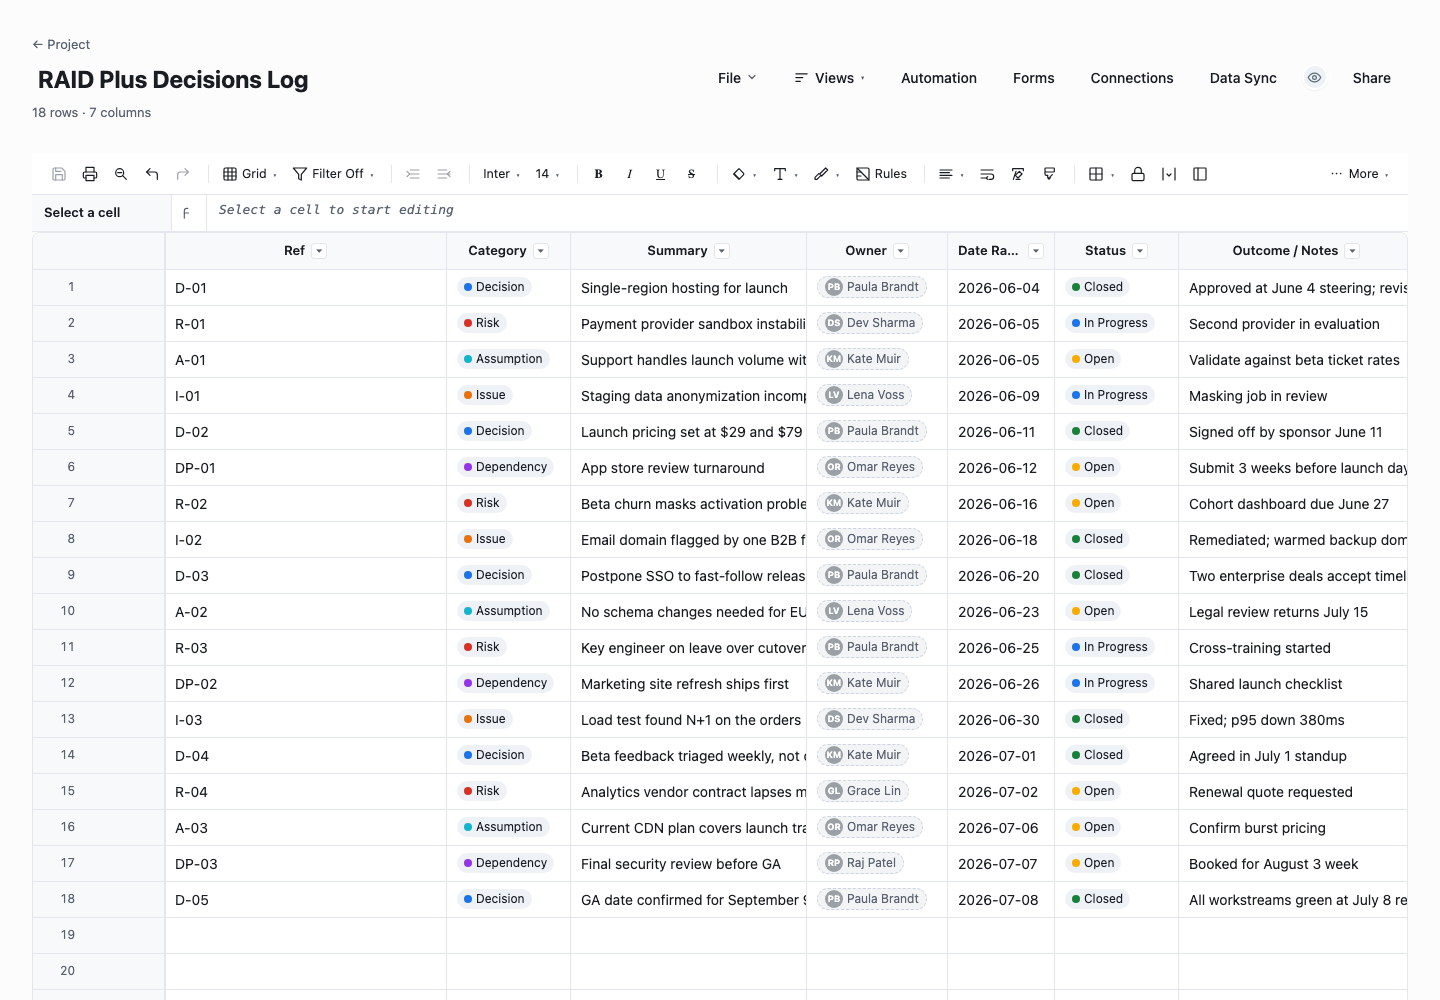Click the indent icon in the toolbar

click(x=413, y=174)
